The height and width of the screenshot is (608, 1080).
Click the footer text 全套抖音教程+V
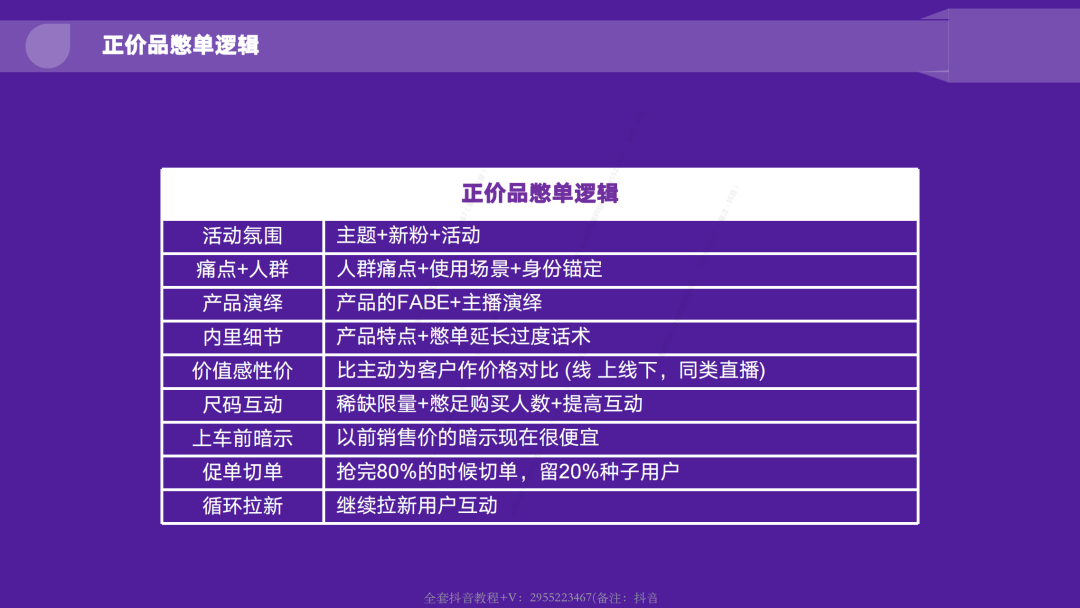click(x=541, y=598)
